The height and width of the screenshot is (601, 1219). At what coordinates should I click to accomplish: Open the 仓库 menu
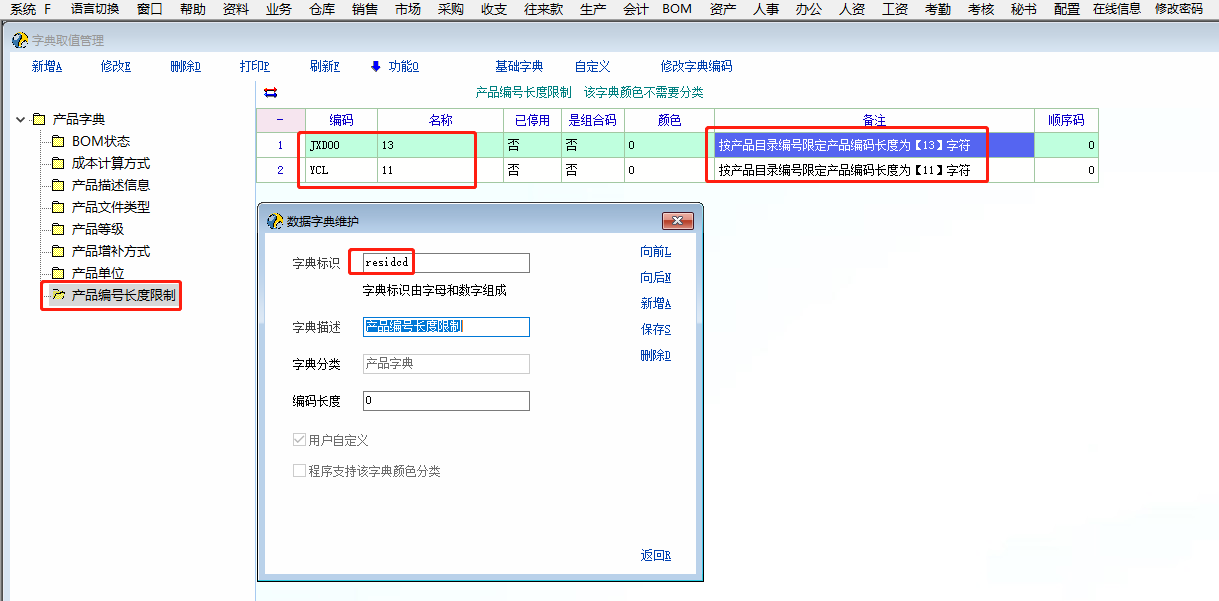(x=322, y=9)
